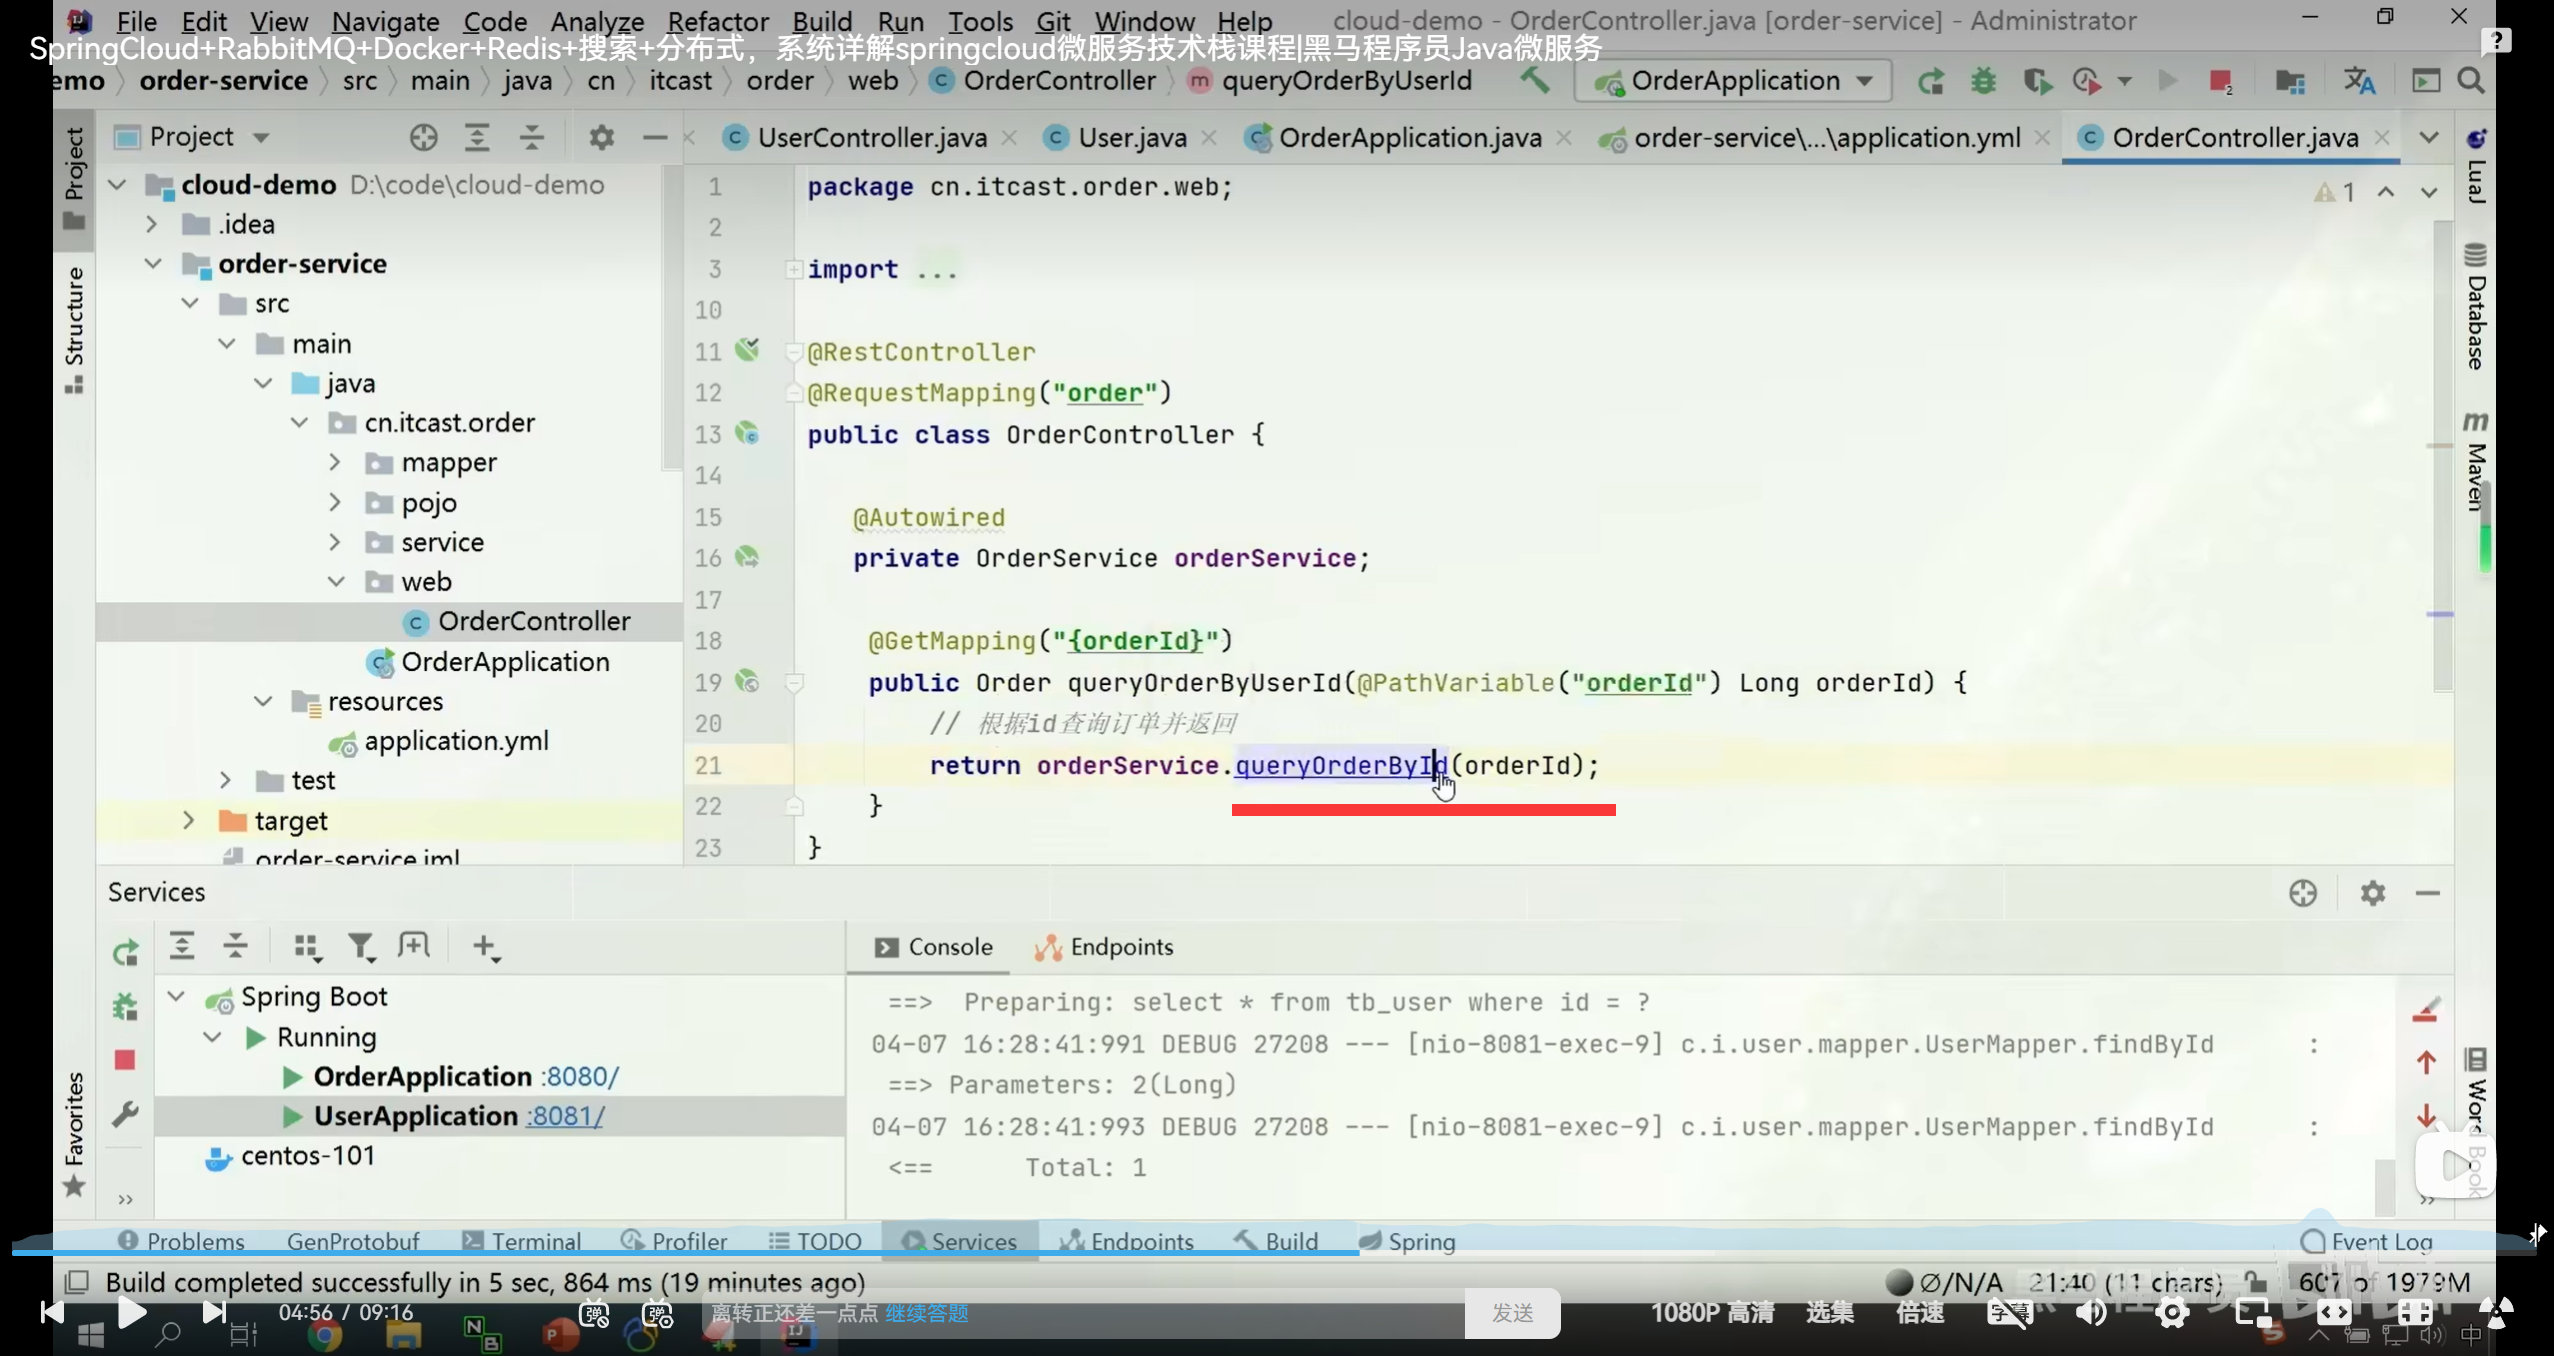Click the Select Opened File crosshair icon
Viewport: 2554px width, 1356px height.
(423, 137)
